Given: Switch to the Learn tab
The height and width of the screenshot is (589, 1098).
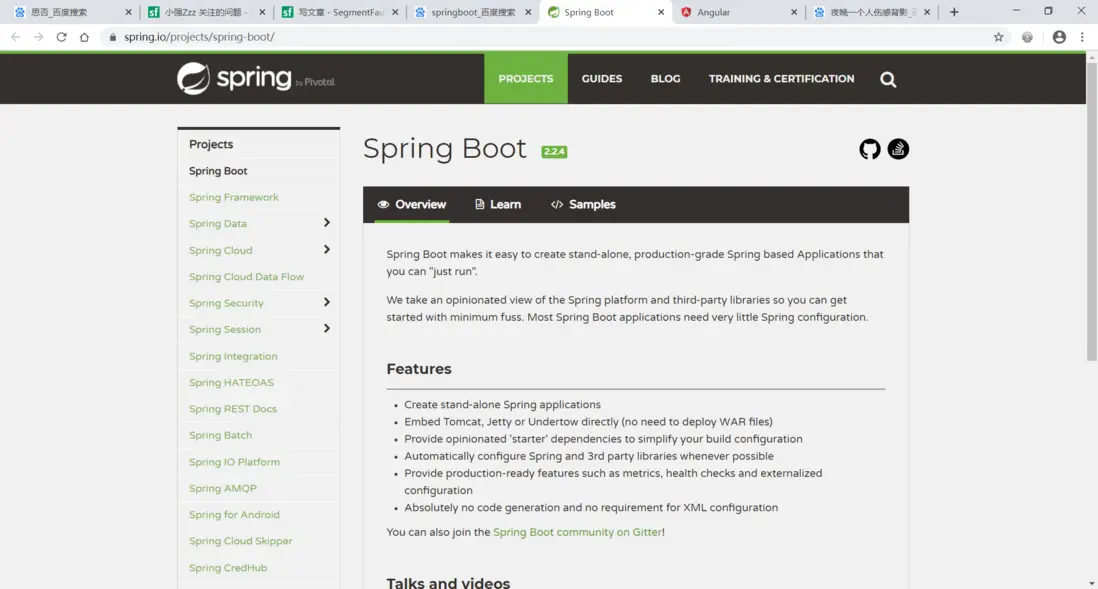Looking at the screenshot, I should [x=498, y=205].
